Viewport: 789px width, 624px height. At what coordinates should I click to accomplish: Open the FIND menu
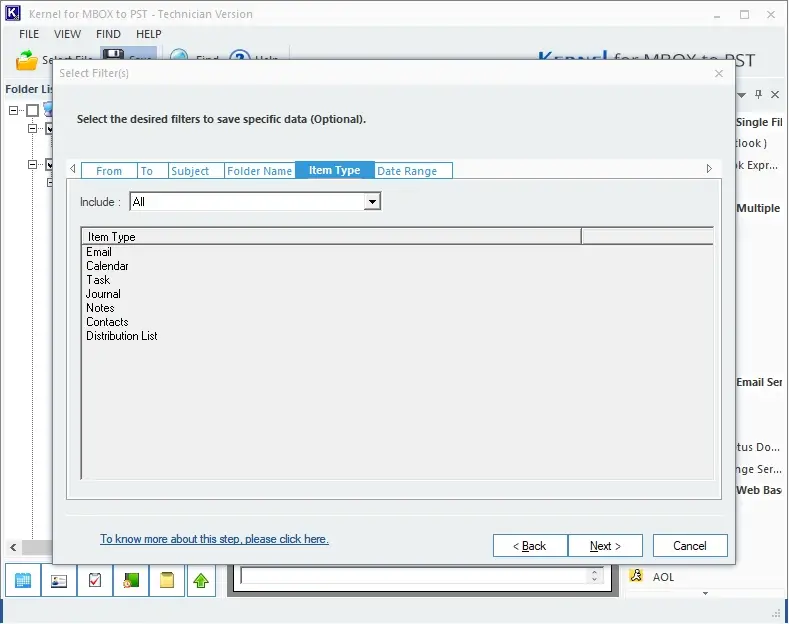(108, 34)
